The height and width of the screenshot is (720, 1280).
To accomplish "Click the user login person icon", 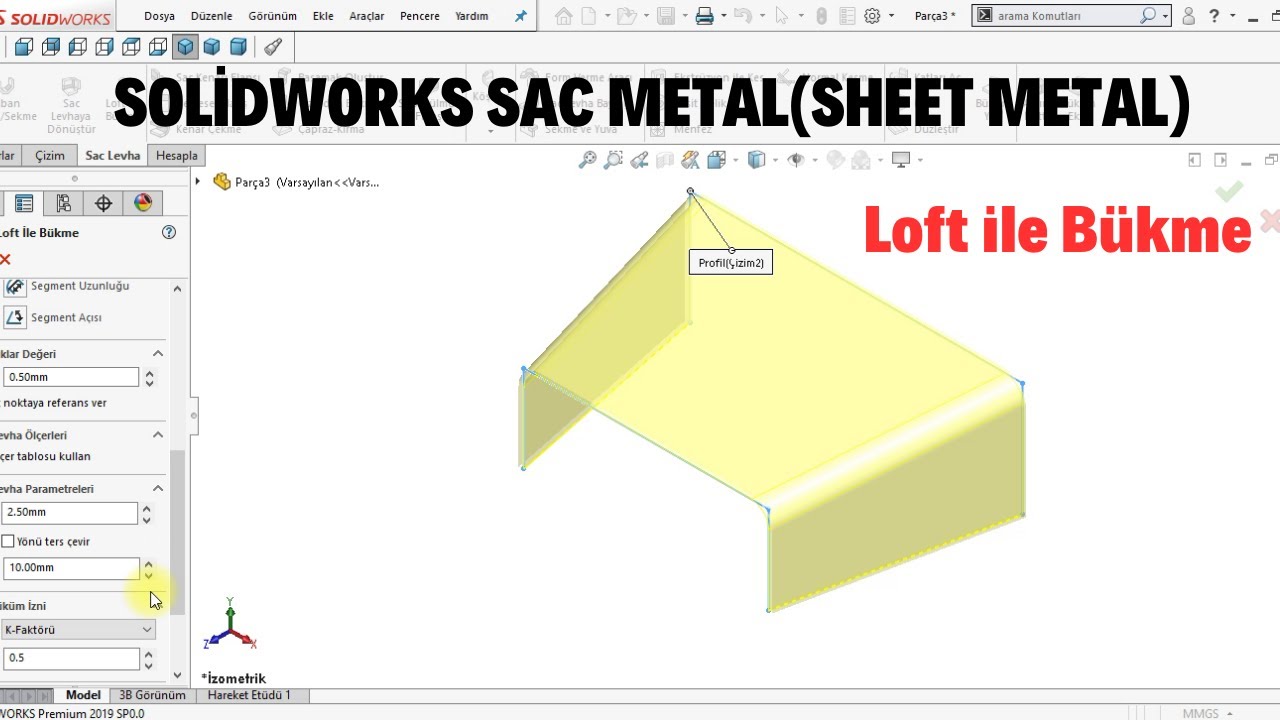I will click(1188, 16).
